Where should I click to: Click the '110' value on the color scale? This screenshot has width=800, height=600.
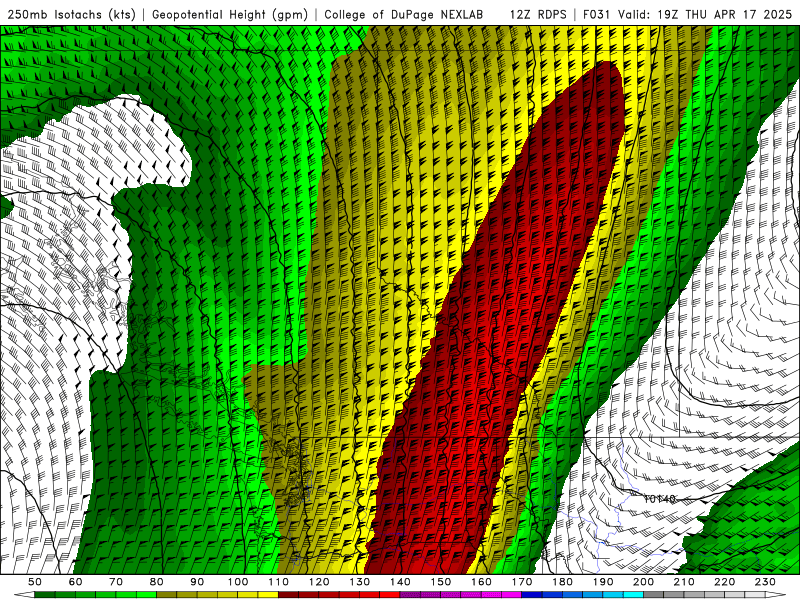pyautogui.click(x=279, y=582)
